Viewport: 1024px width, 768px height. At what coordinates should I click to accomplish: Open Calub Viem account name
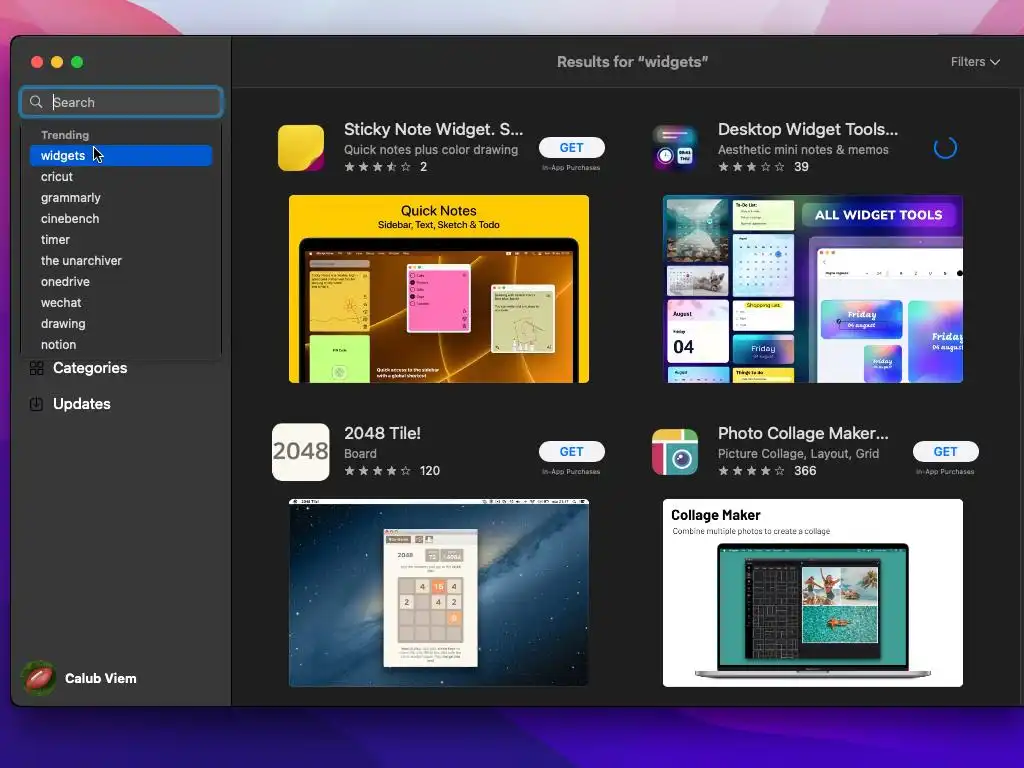click(101, 679)
